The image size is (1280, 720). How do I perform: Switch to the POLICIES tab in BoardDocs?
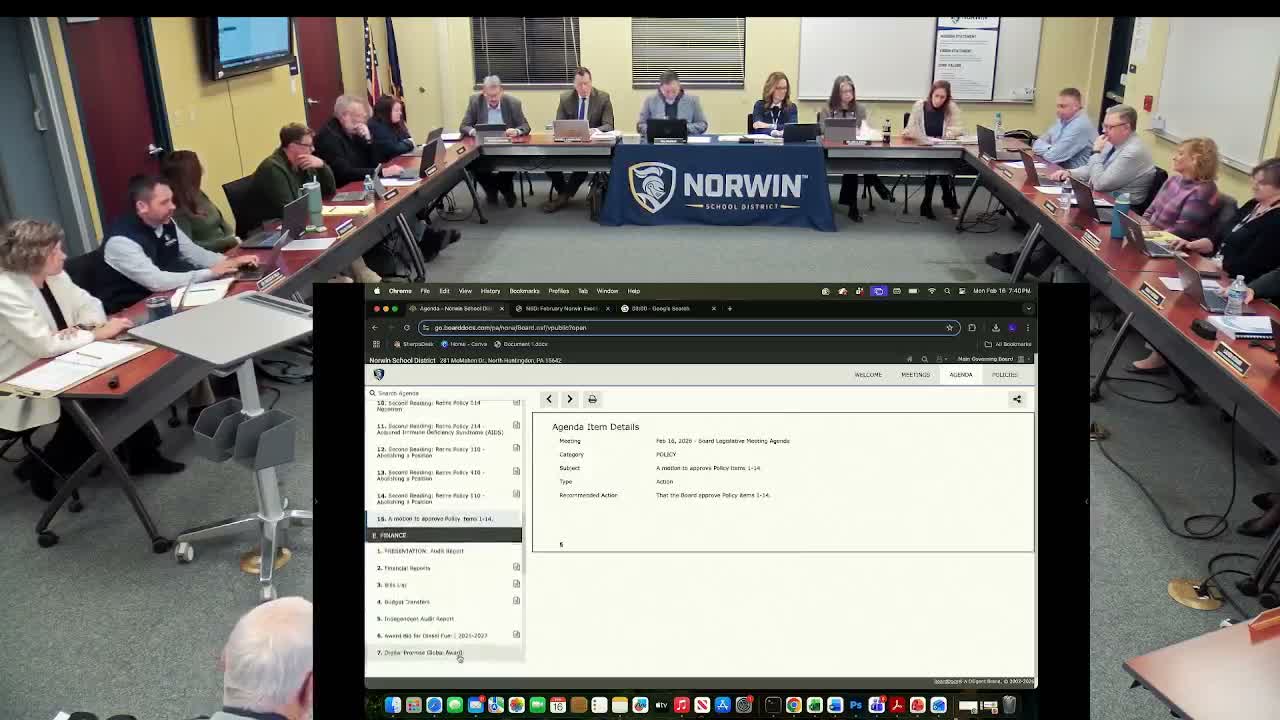pyautogui.click(x=1005, y=374)
